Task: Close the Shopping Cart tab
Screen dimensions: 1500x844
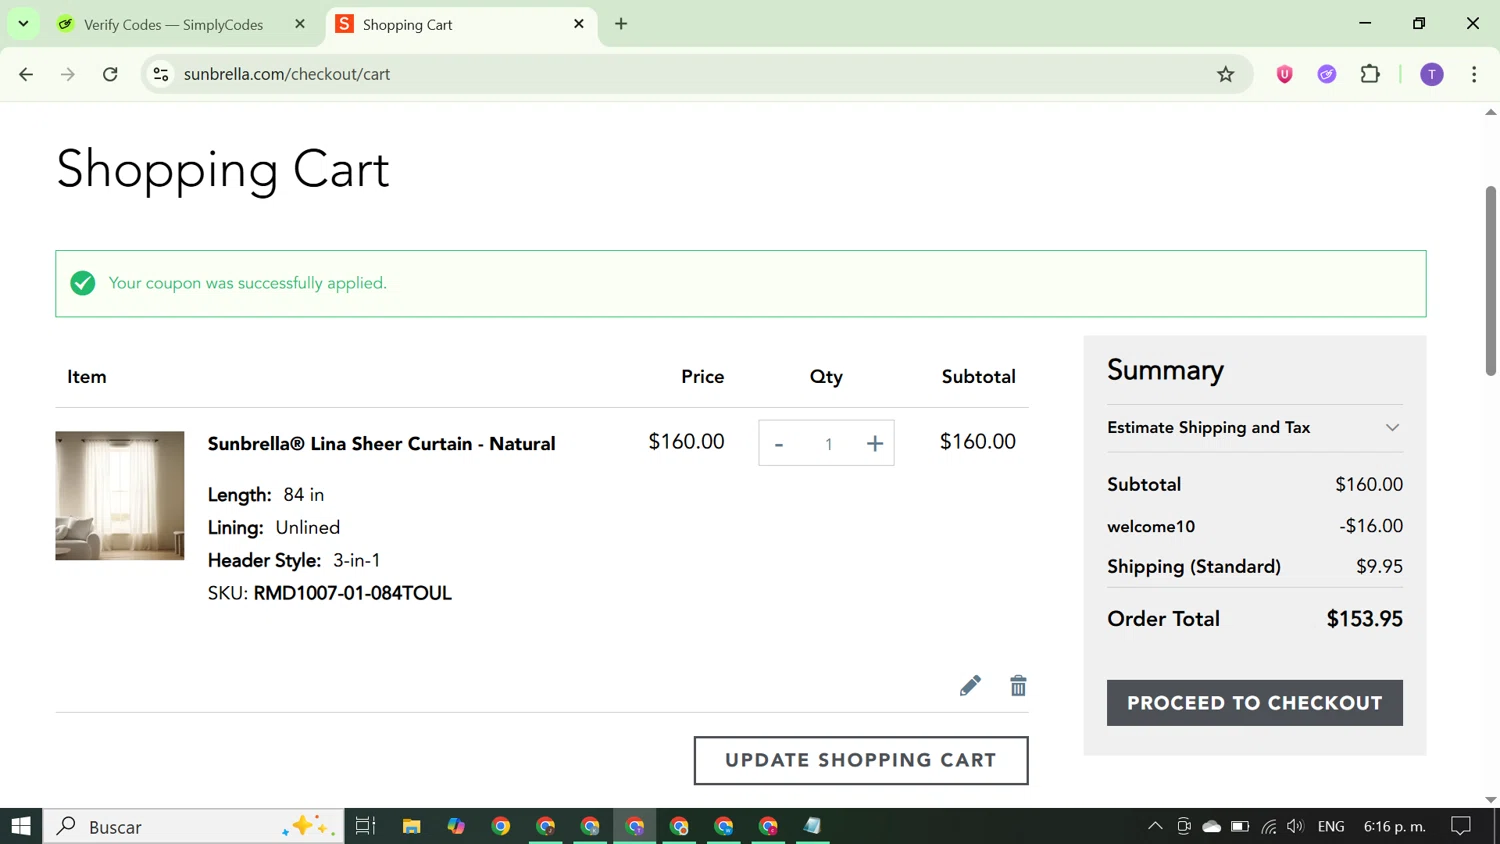Action: coord(579,24)
